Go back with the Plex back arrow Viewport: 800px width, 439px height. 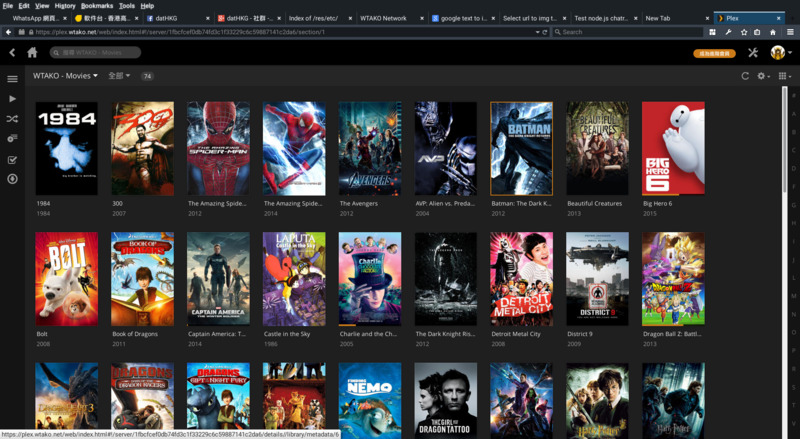pyautogui.click(x=12, y=52)
